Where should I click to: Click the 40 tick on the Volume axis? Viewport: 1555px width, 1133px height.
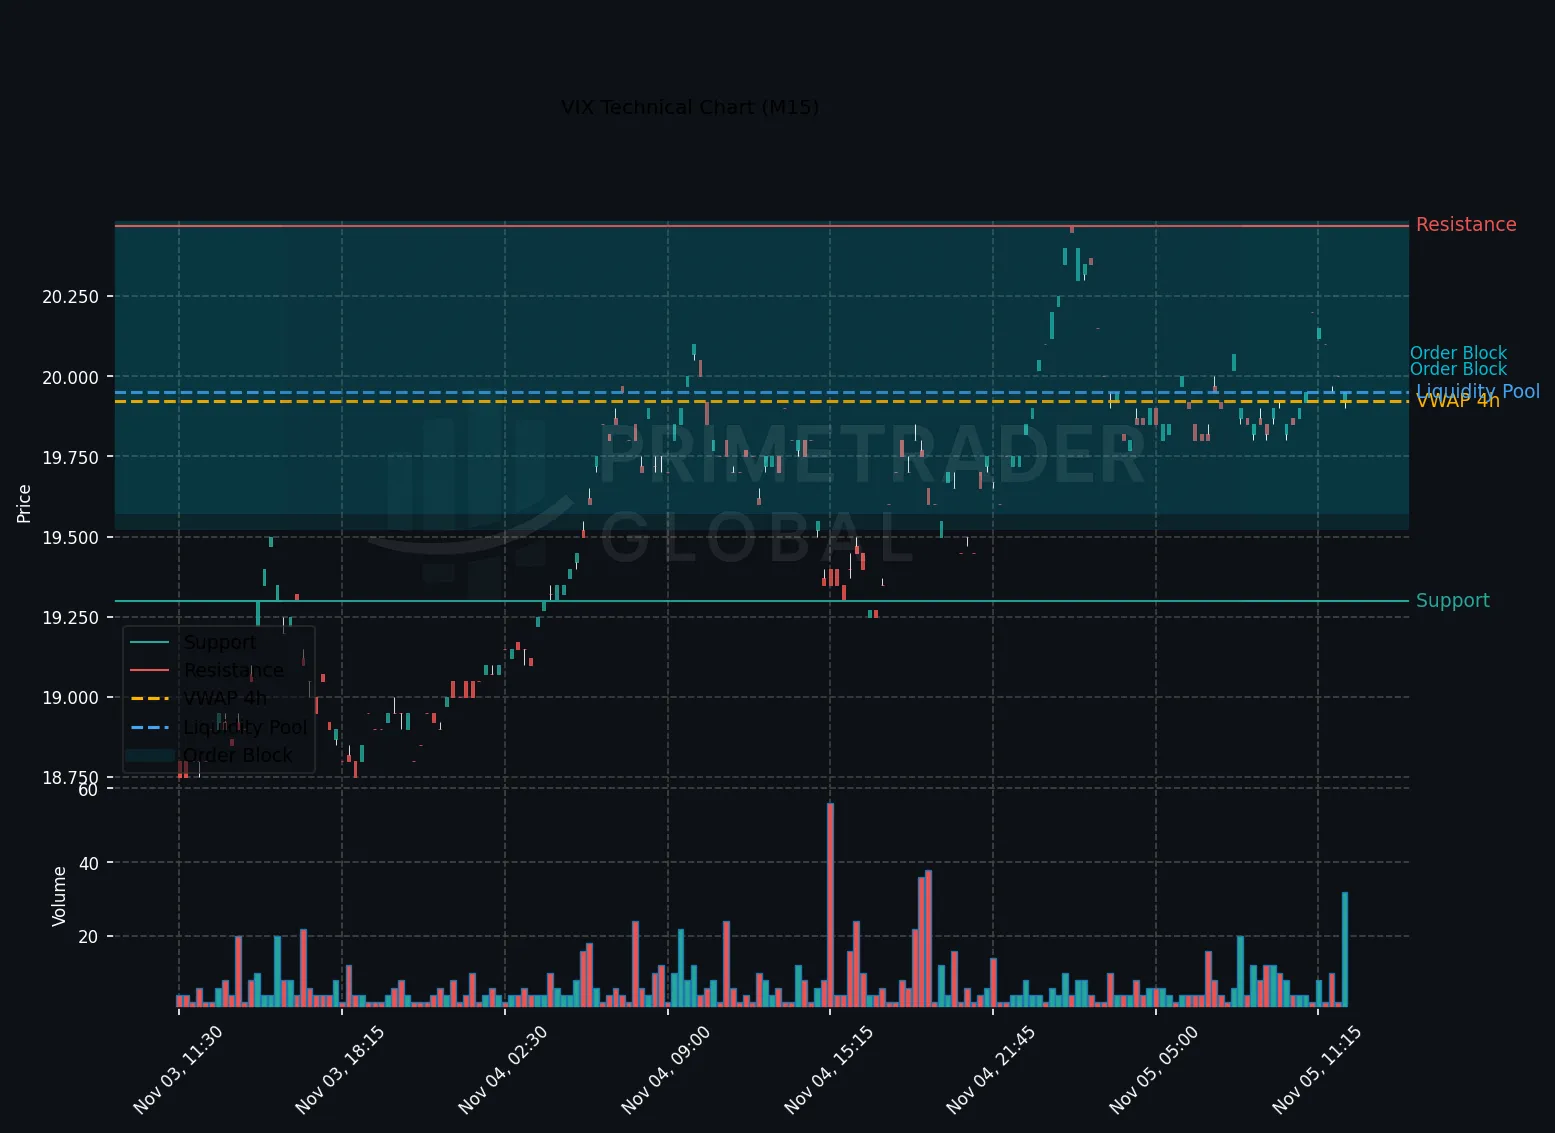click(89, 863)
